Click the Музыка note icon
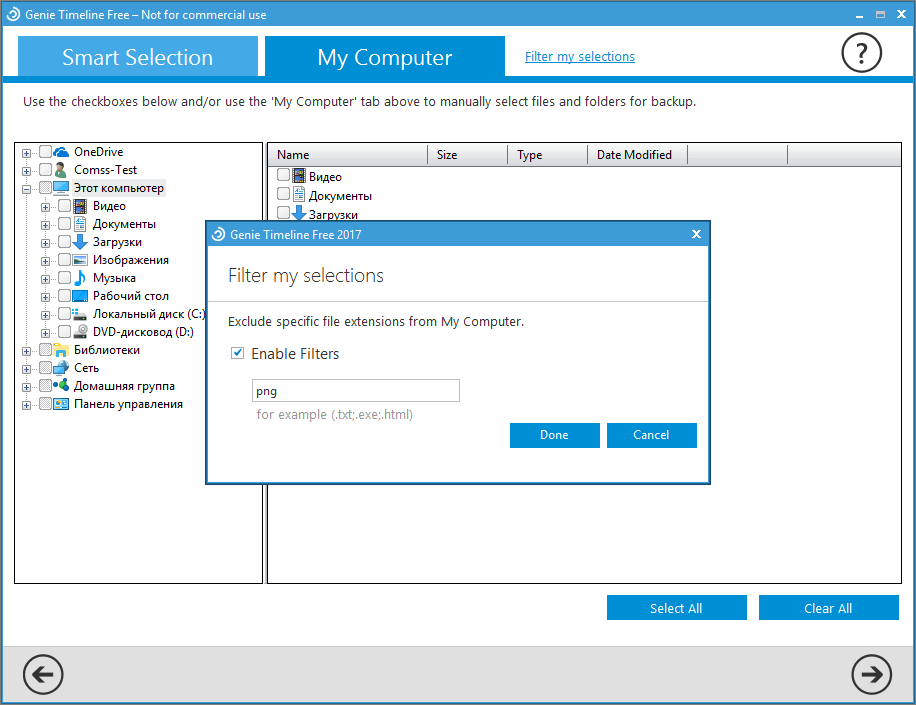 [x=80, y=278]
